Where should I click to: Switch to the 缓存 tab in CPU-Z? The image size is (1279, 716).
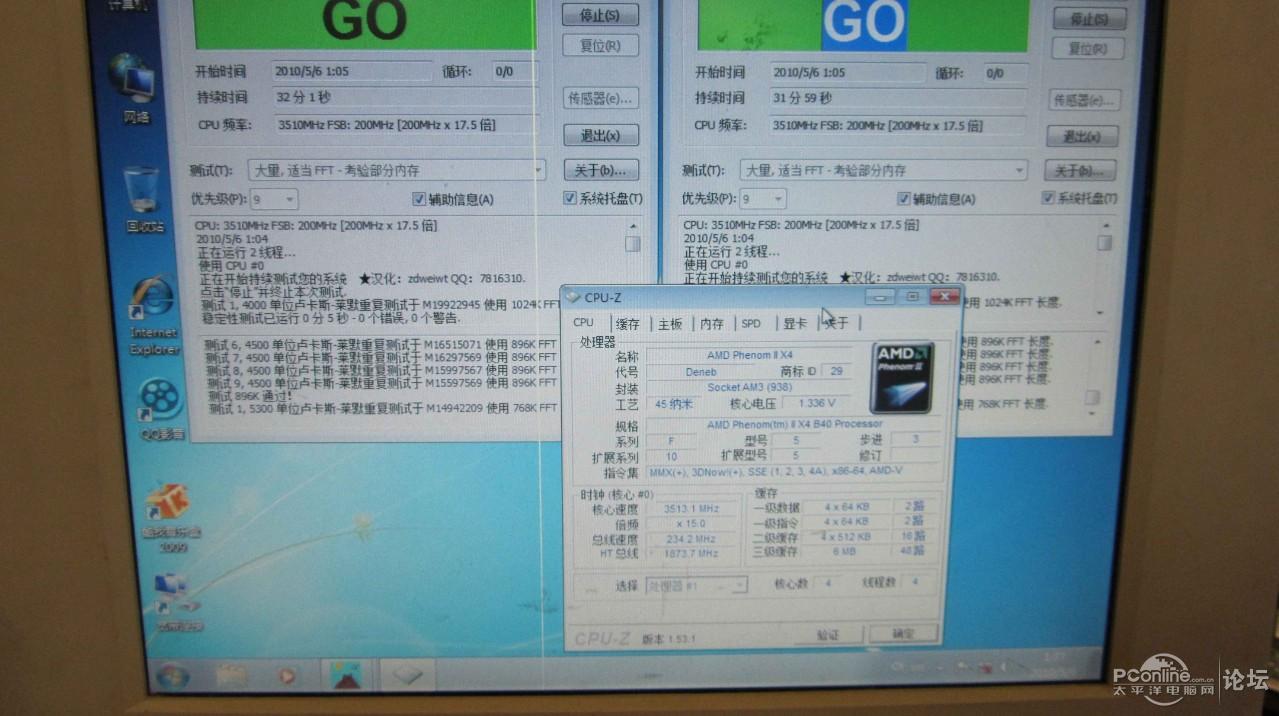[628, 323]
